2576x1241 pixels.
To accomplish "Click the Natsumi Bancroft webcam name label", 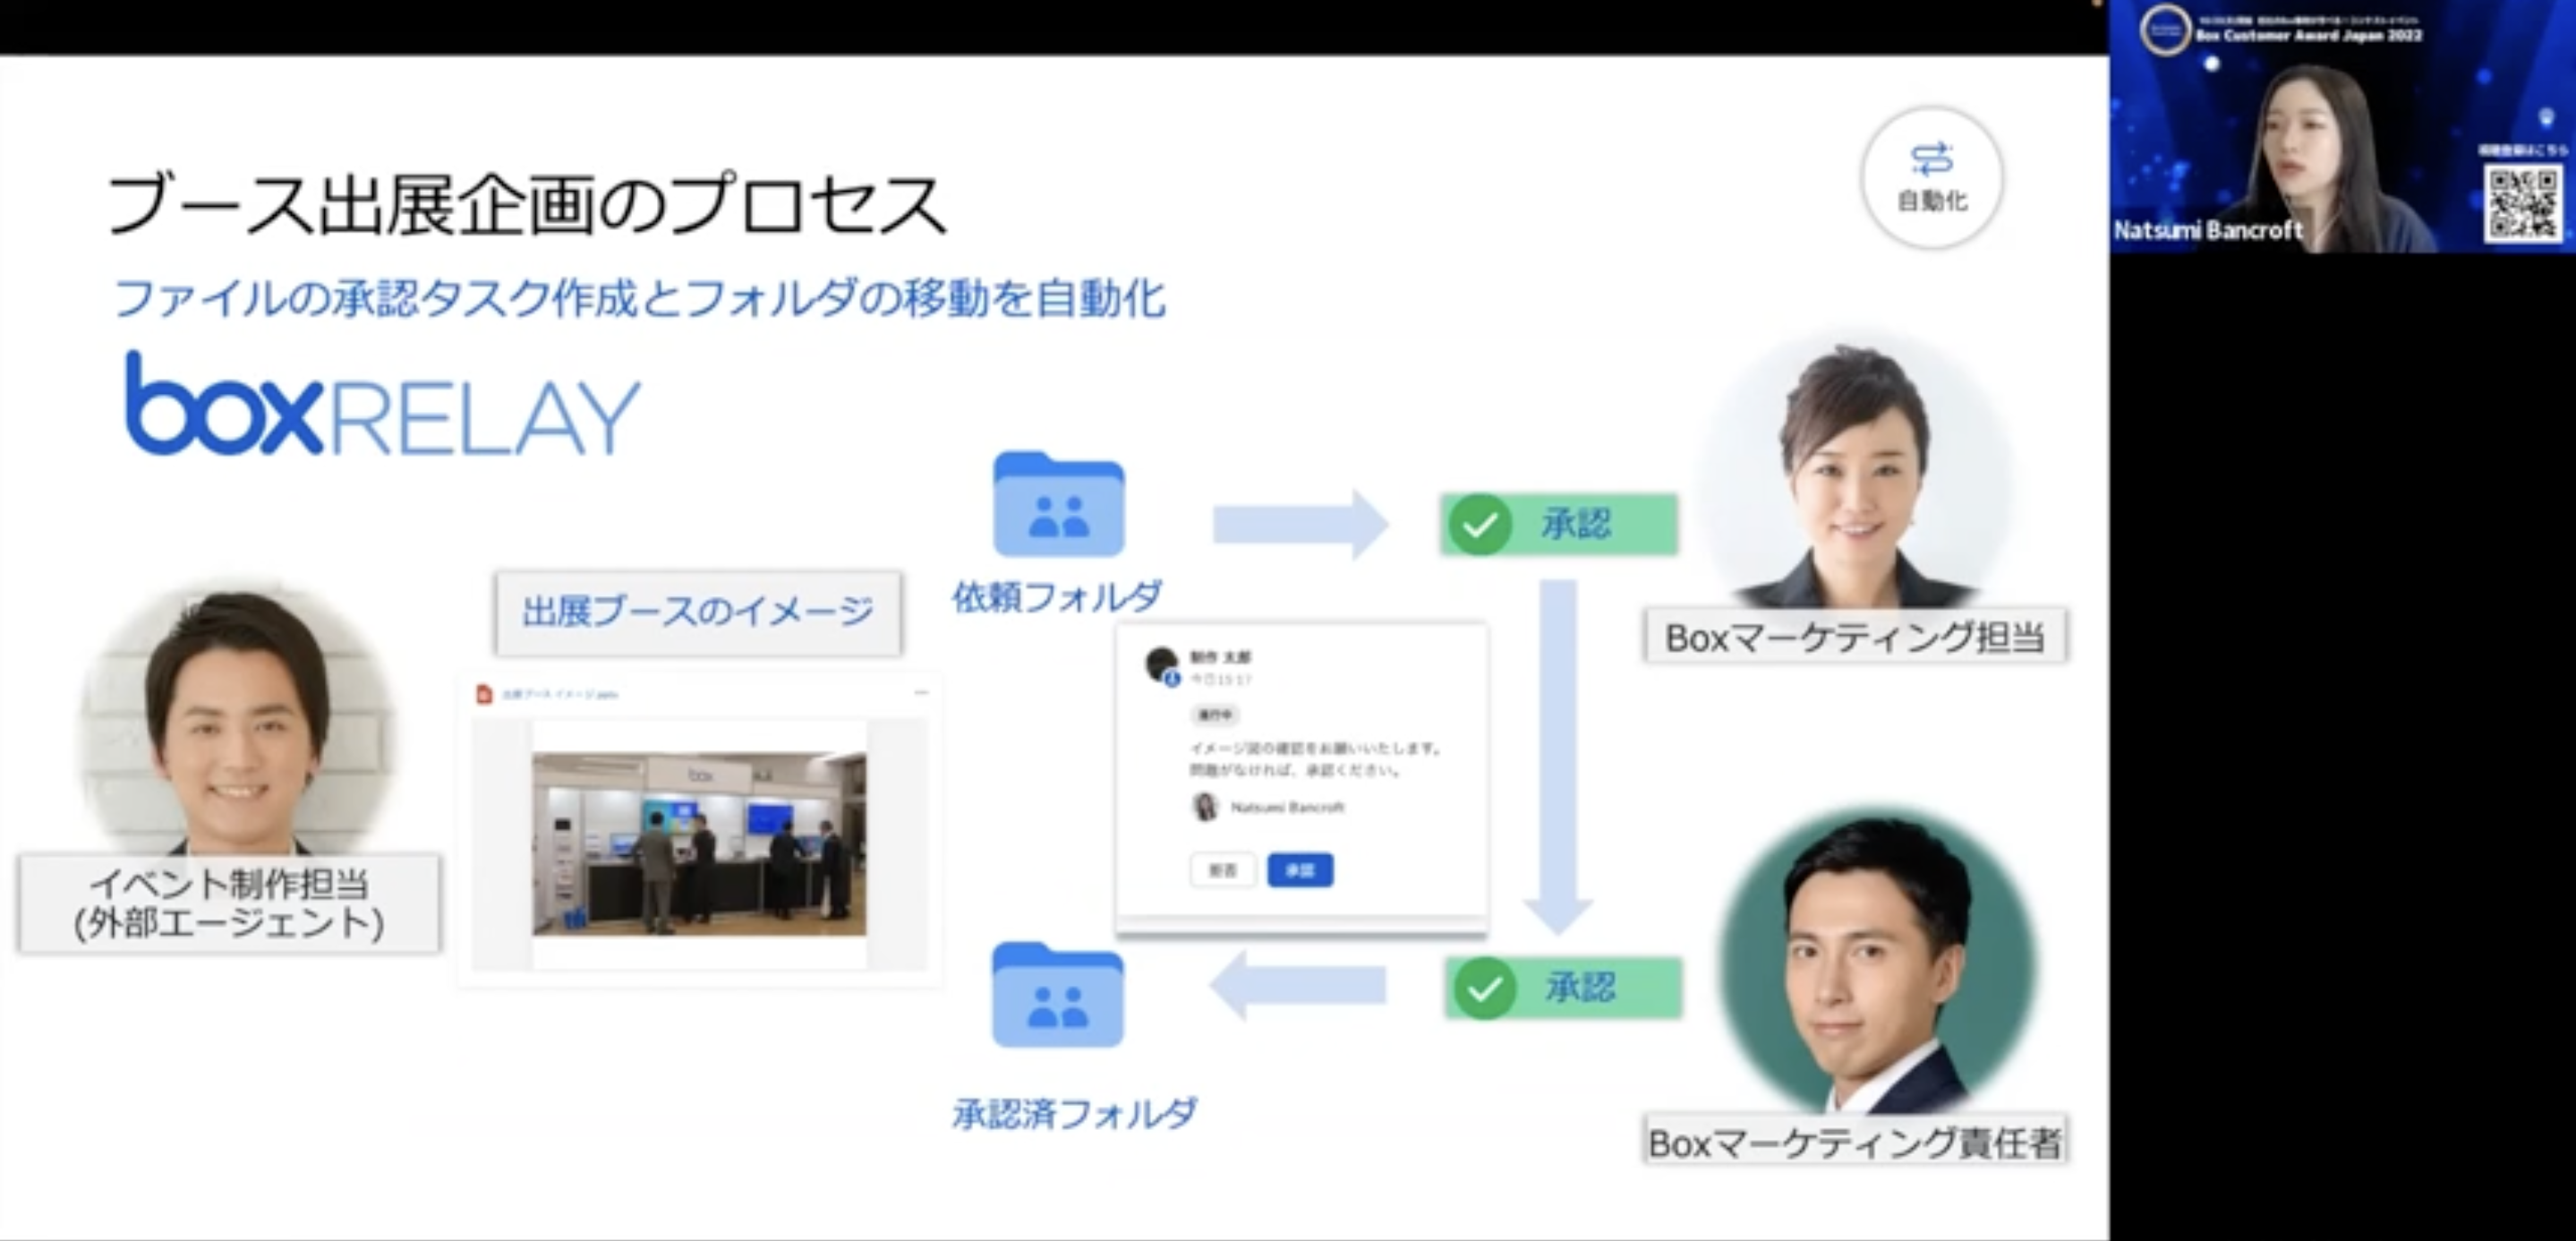I will pyautogui.click(x=2208, y=230).
